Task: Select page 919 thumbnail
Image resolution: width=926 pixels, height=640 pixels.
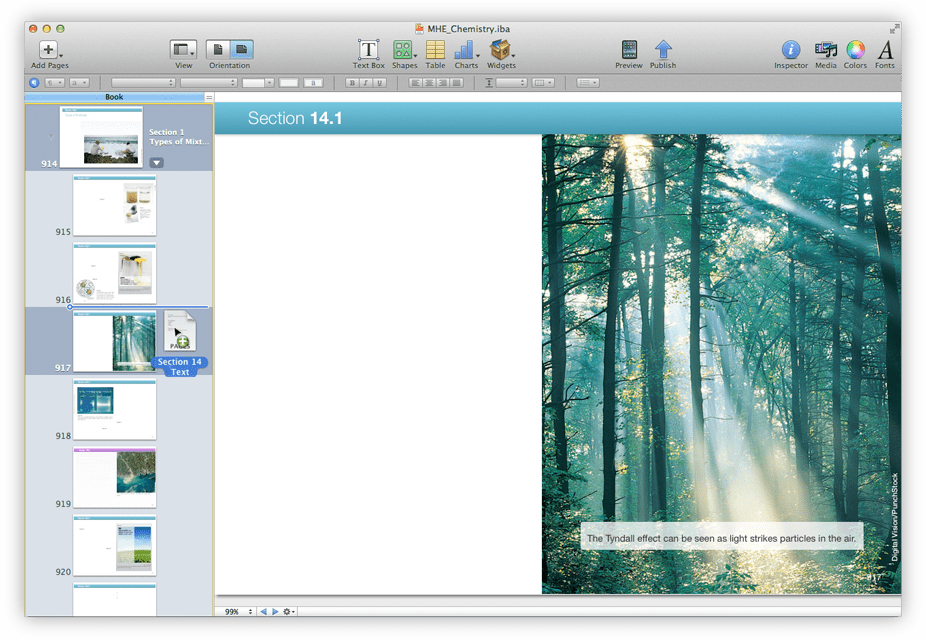Action: pyautogui.click(x=115, y=478)
